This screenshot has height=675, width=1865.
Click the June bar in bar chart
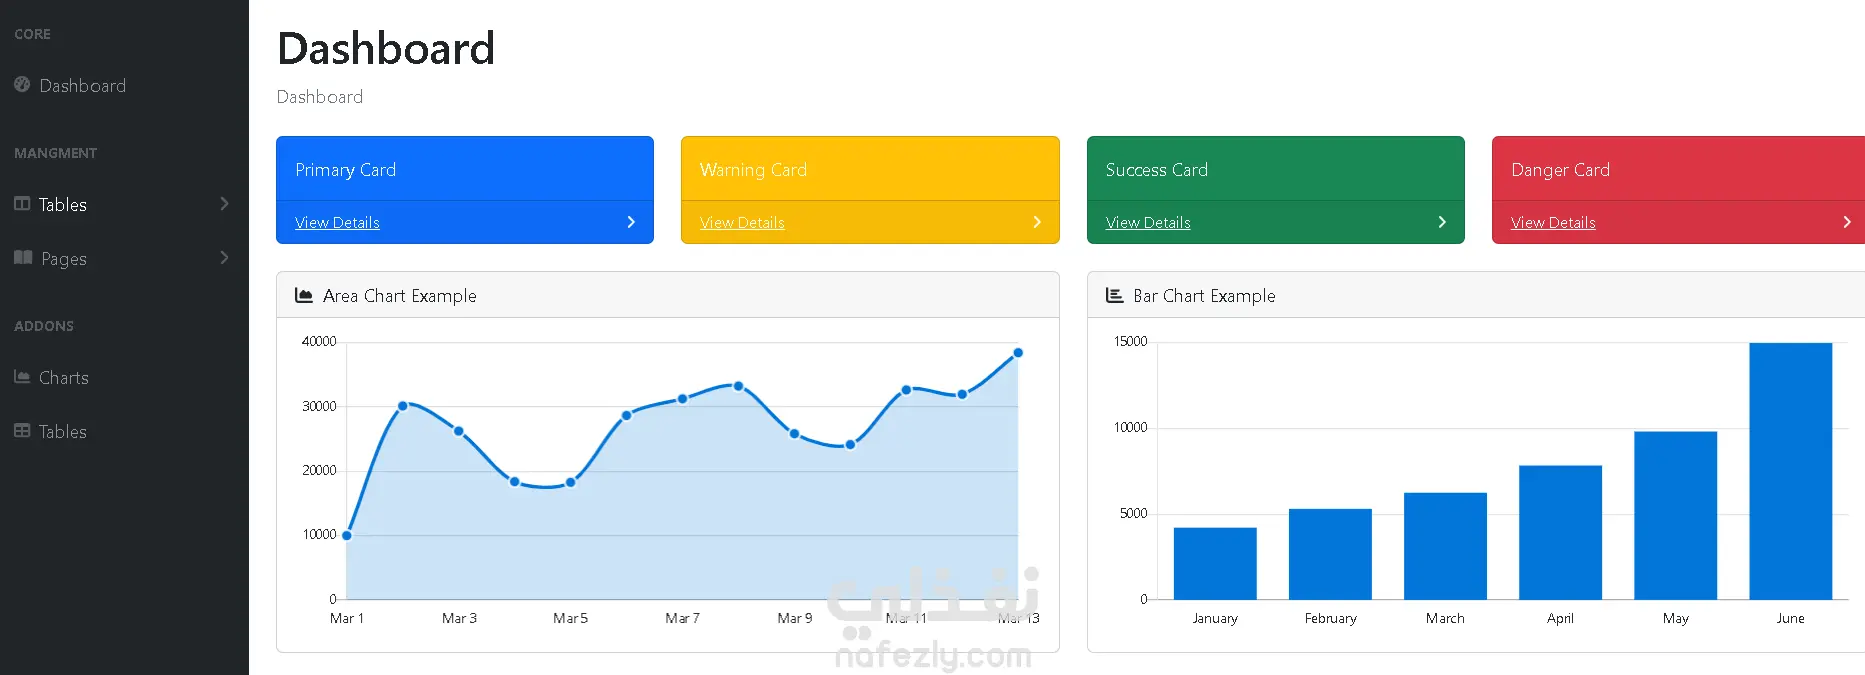(1790, 471)
